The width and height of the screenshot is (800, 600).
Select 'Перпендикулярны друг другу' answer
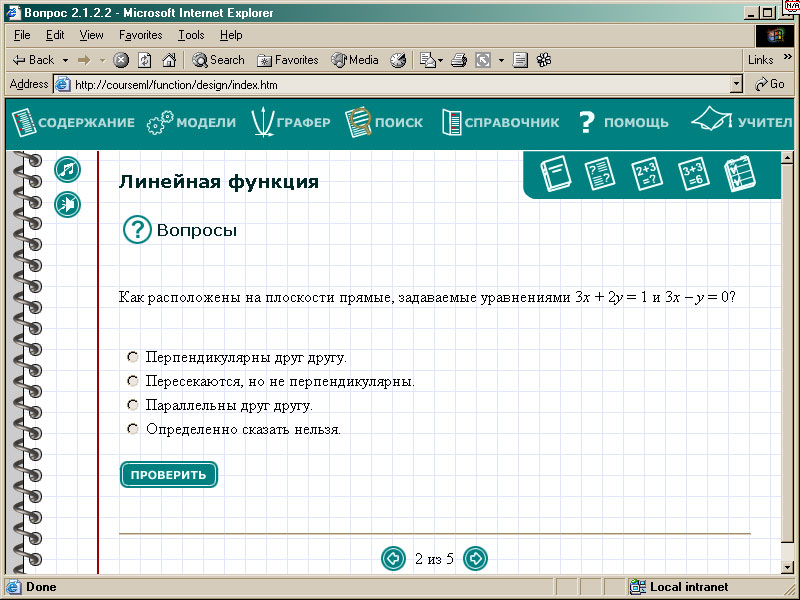[x=132, y=357]
